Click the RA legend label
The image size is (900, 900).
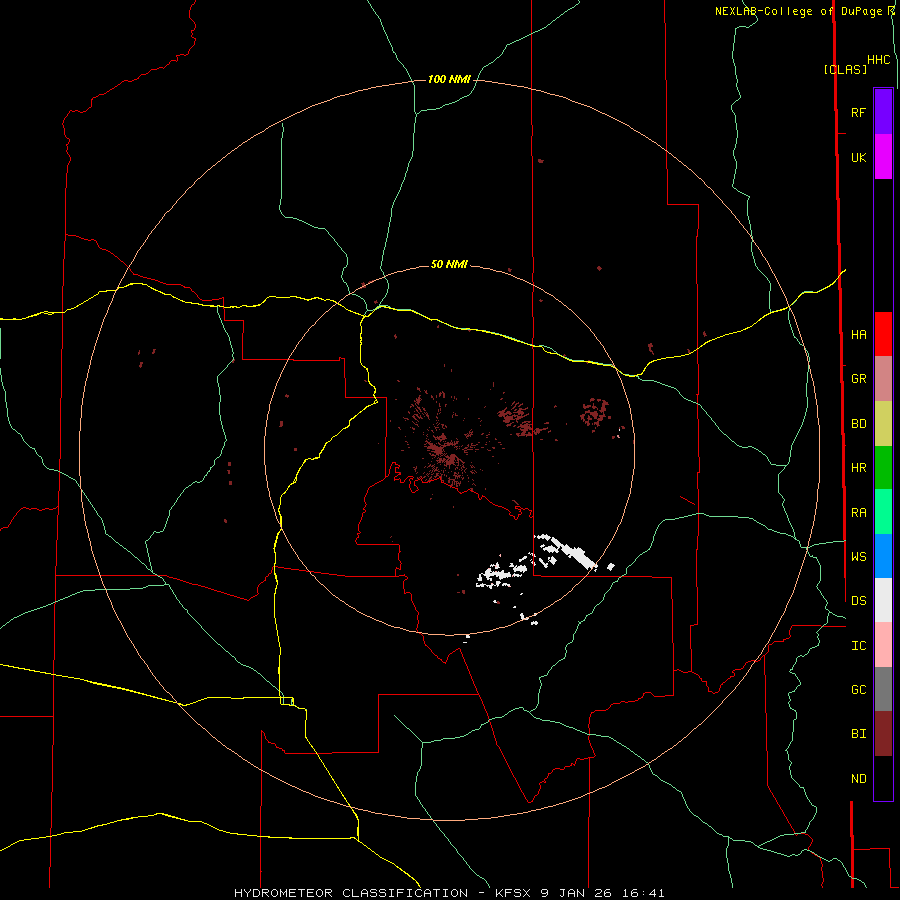858,513
